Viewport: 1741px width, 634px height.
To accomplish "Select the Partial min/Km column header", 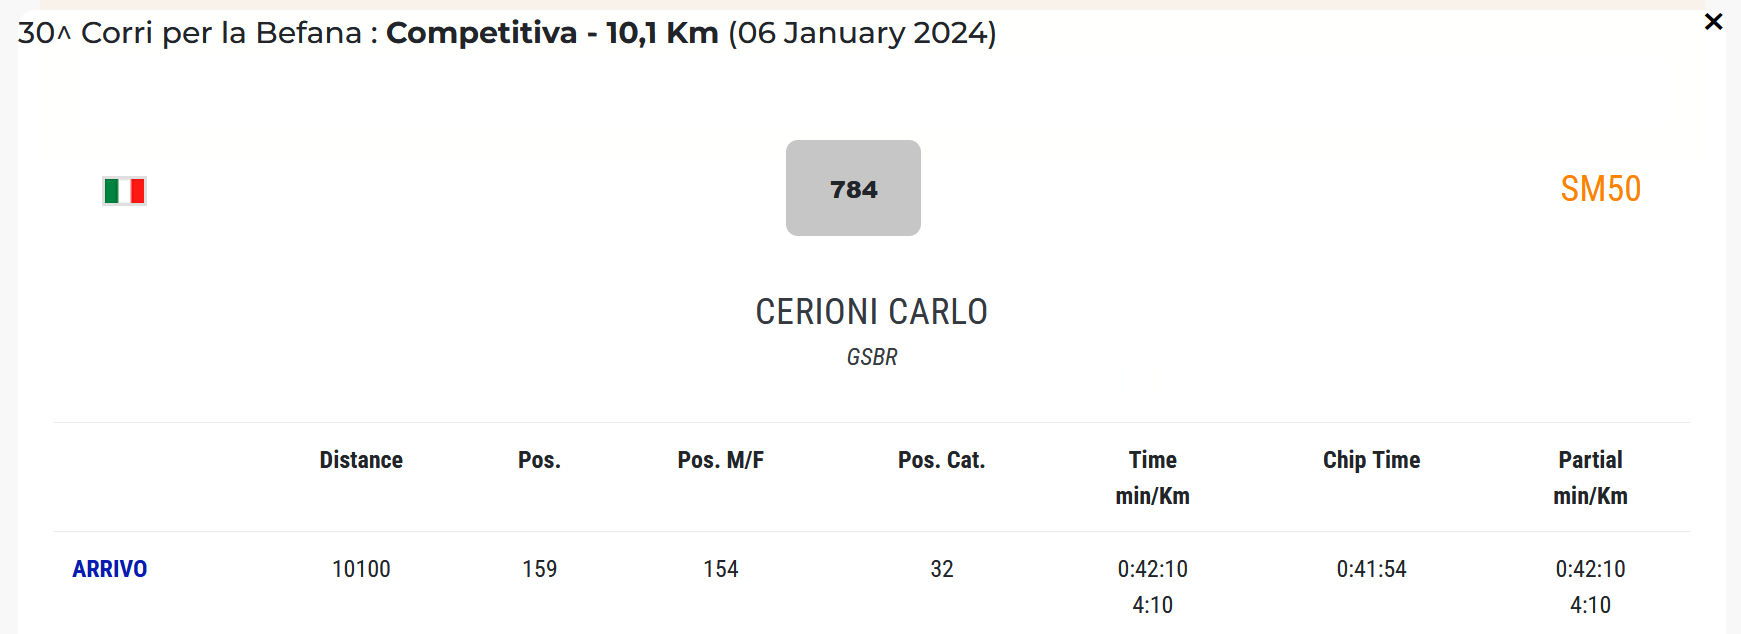I will pos(1590,477).
